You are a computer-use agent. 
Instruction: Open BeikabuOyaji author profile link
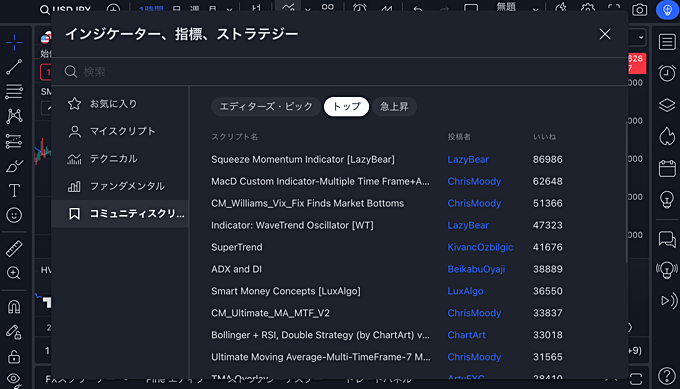[476, 269]
